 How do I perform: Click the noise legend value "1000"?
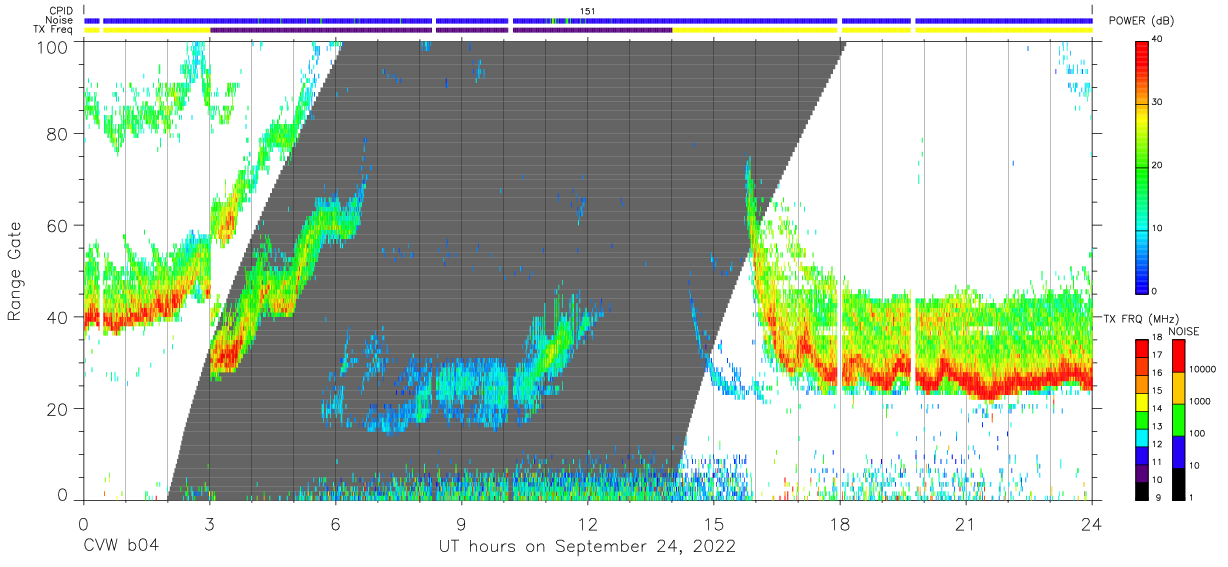click(x=1199, y=401)
